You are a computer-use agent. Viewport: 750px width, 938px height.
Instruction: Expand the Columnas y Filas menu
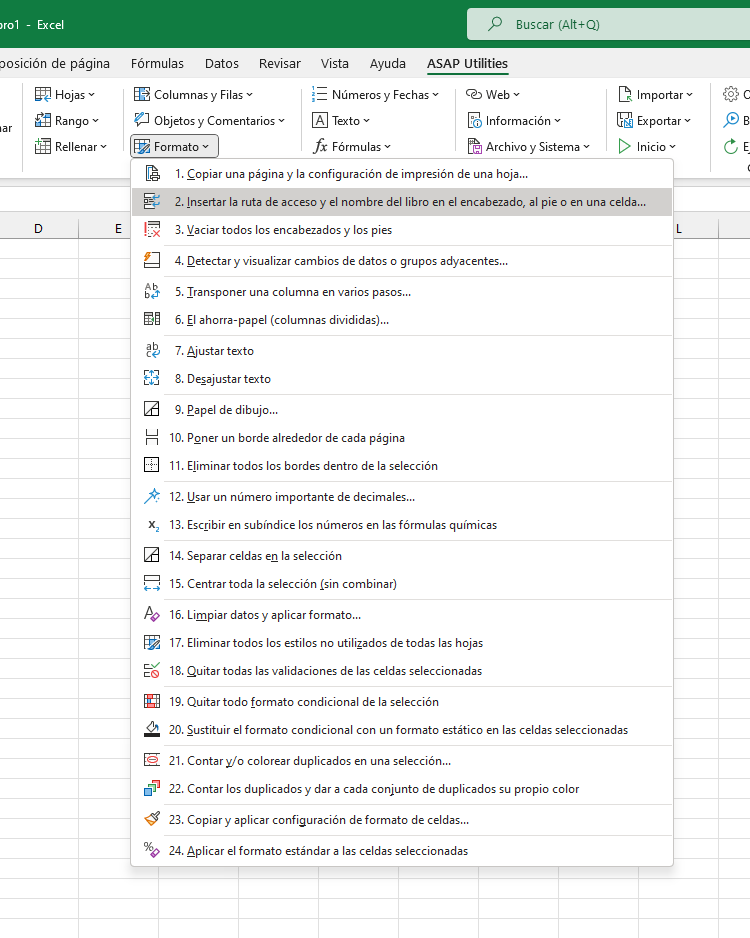tap(193, 95)
